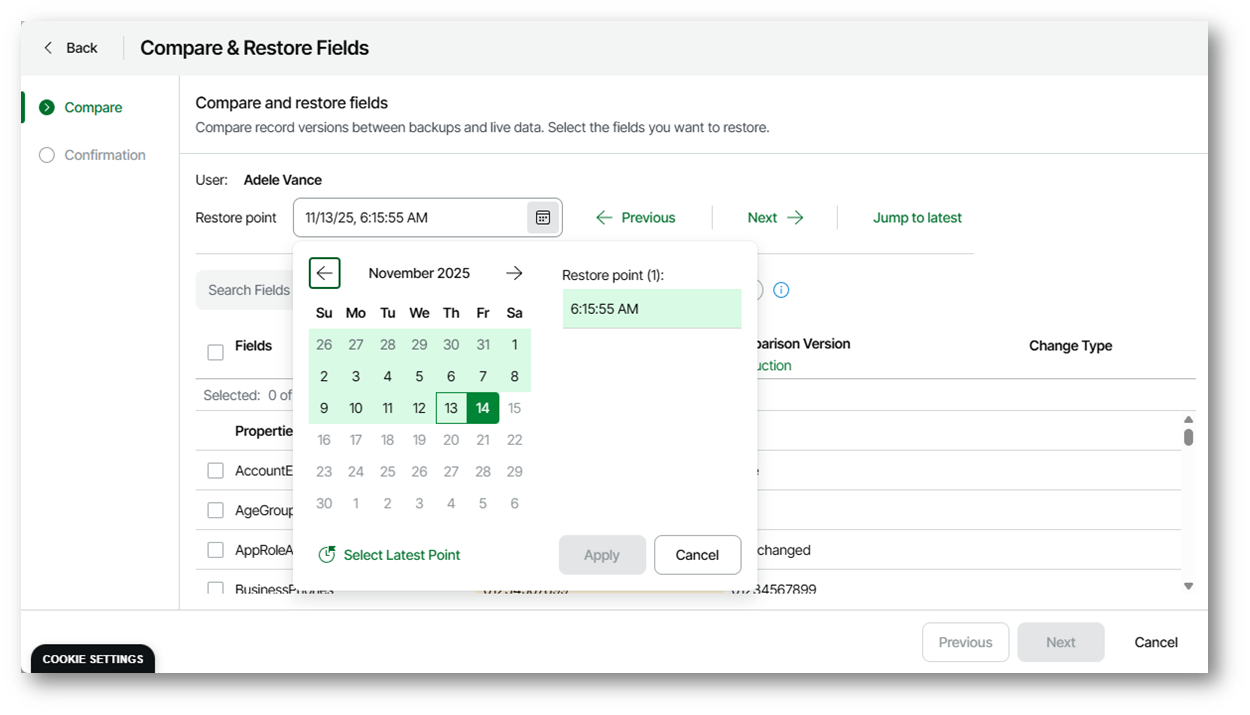This screenshot has height=715, width=1250.
Task: Go to next month in calendar
Action: click(x=514, y=273)
